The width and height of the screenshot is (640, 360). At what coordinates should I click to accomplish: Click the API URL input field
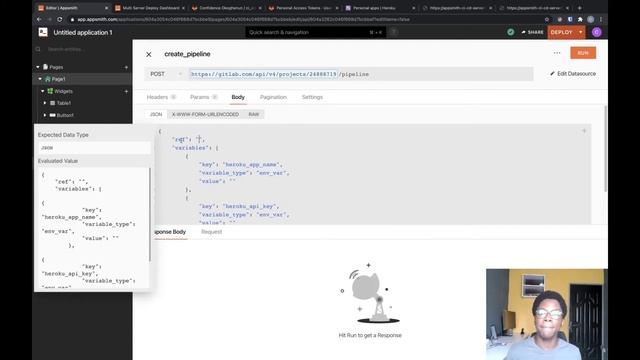[360, 74]
